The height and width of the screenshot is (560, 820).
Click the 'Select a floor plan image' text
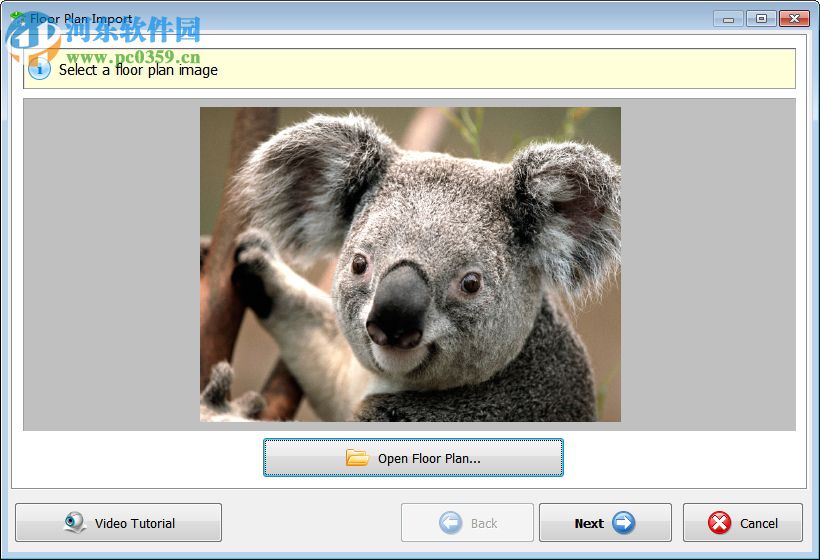point(138,70)
